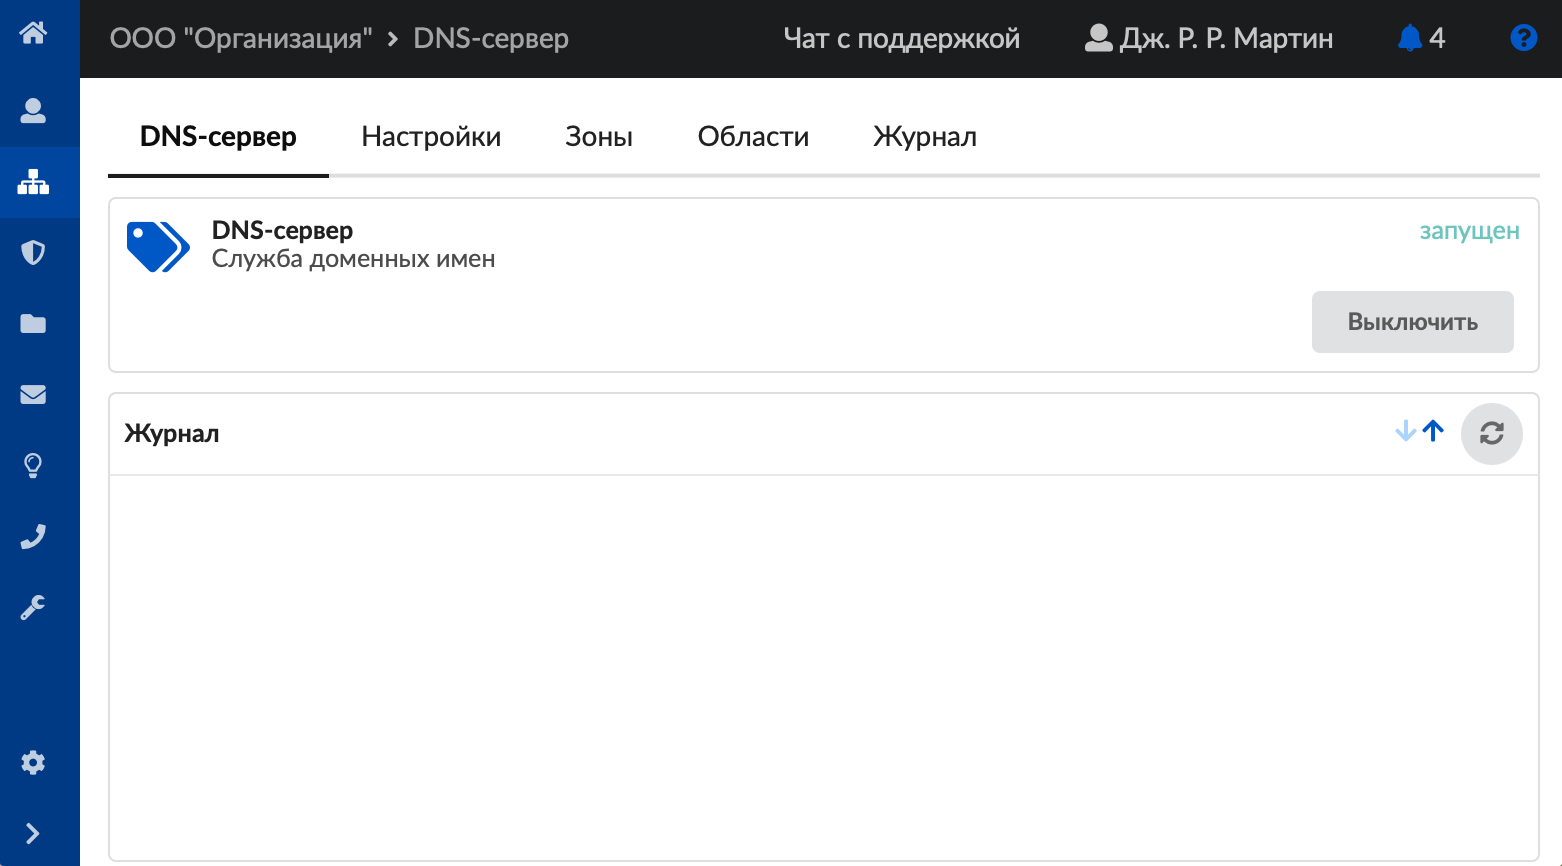
Task: Open the home icon in sidebar
Action: click(33, 34)
